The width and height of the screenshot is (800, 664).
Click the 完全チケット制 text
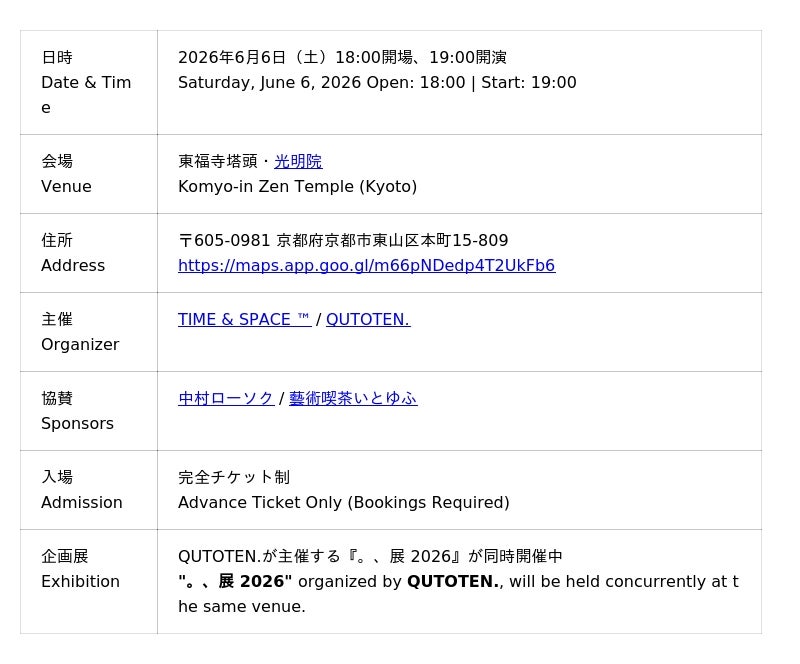pos(234,477)
